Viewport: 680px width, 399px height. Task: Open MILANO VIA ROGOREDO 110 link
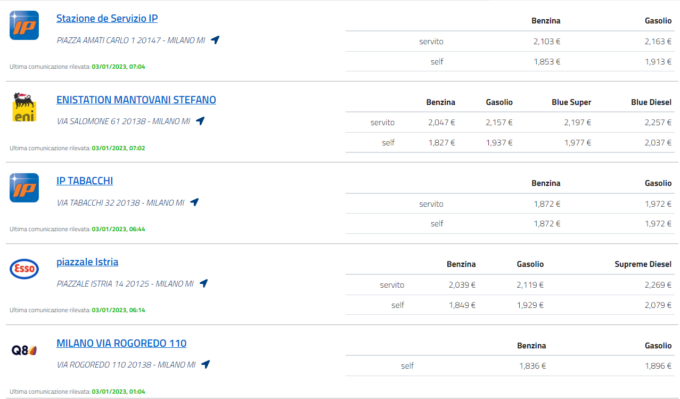point(121,343)
